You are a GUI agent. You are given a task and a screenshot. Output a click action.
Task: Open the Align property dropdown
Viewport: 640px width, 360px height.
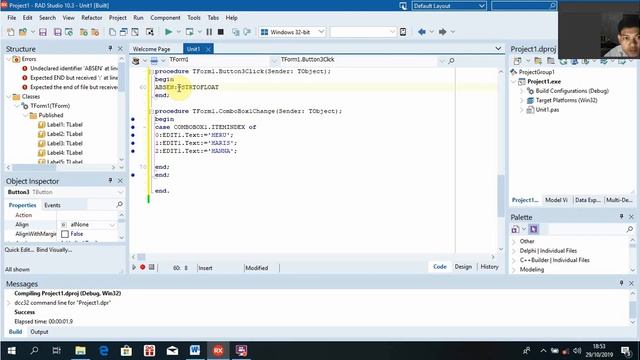coord(112,224)
